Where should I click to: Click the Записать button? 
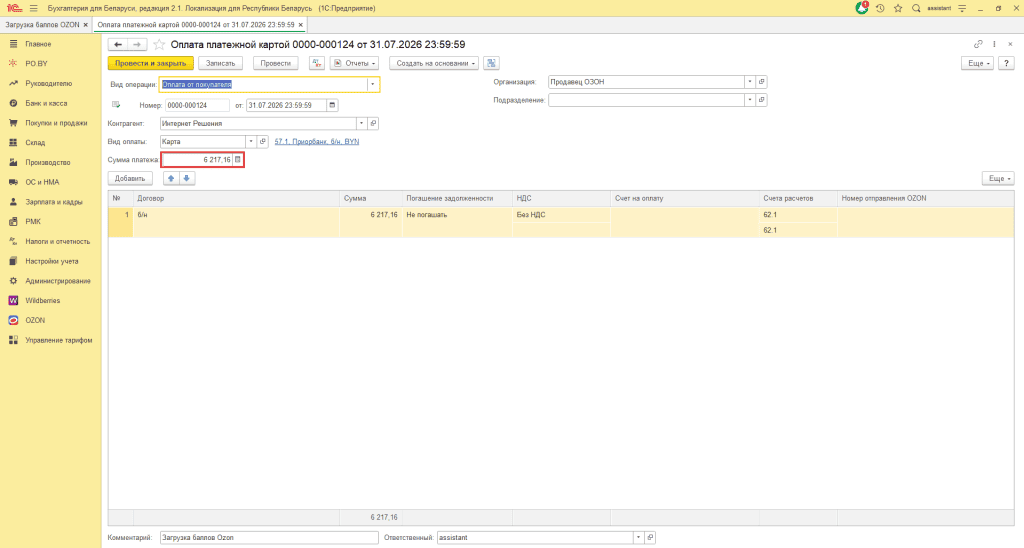point(220,63)
